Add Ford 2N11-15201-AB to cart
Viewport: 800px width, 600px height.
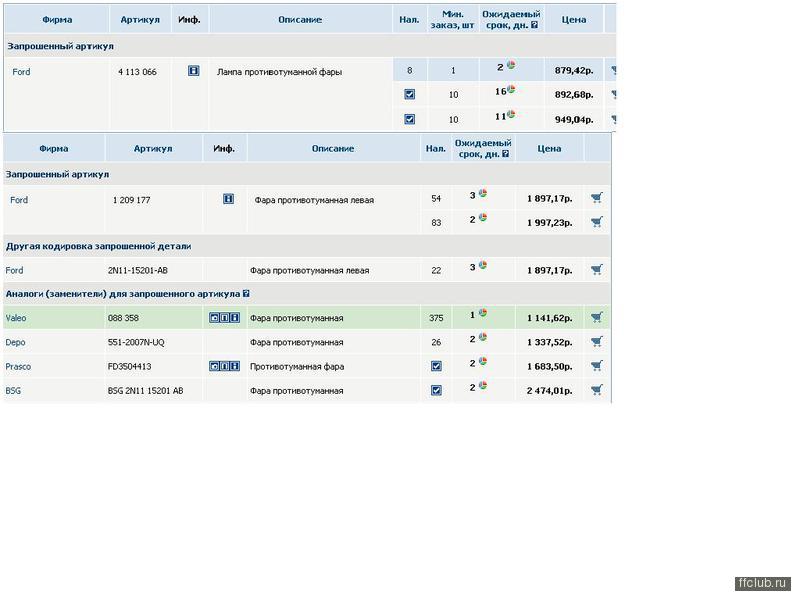(x=597, y=269)
